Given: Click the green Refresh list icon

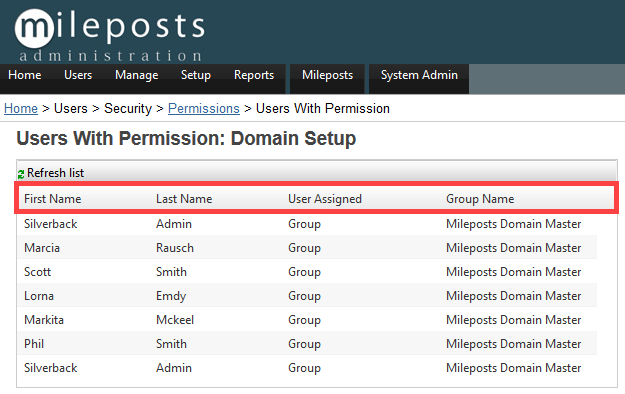Looking at the screenshot, I should [x=21, y=174].
